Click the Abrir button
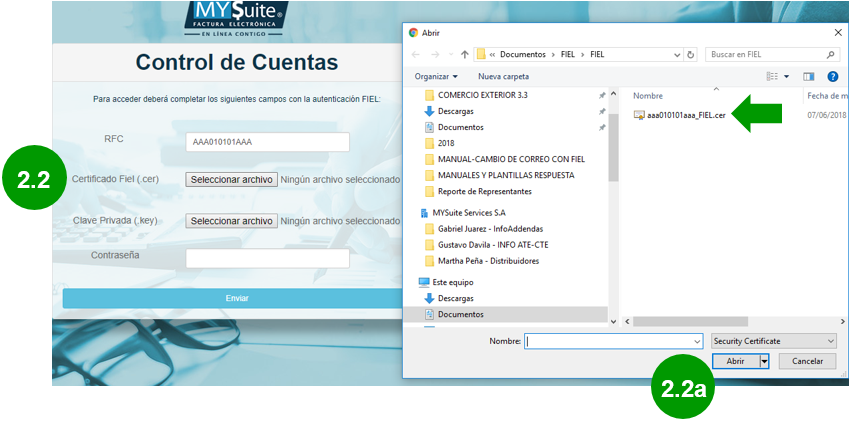 pos(735,361)
